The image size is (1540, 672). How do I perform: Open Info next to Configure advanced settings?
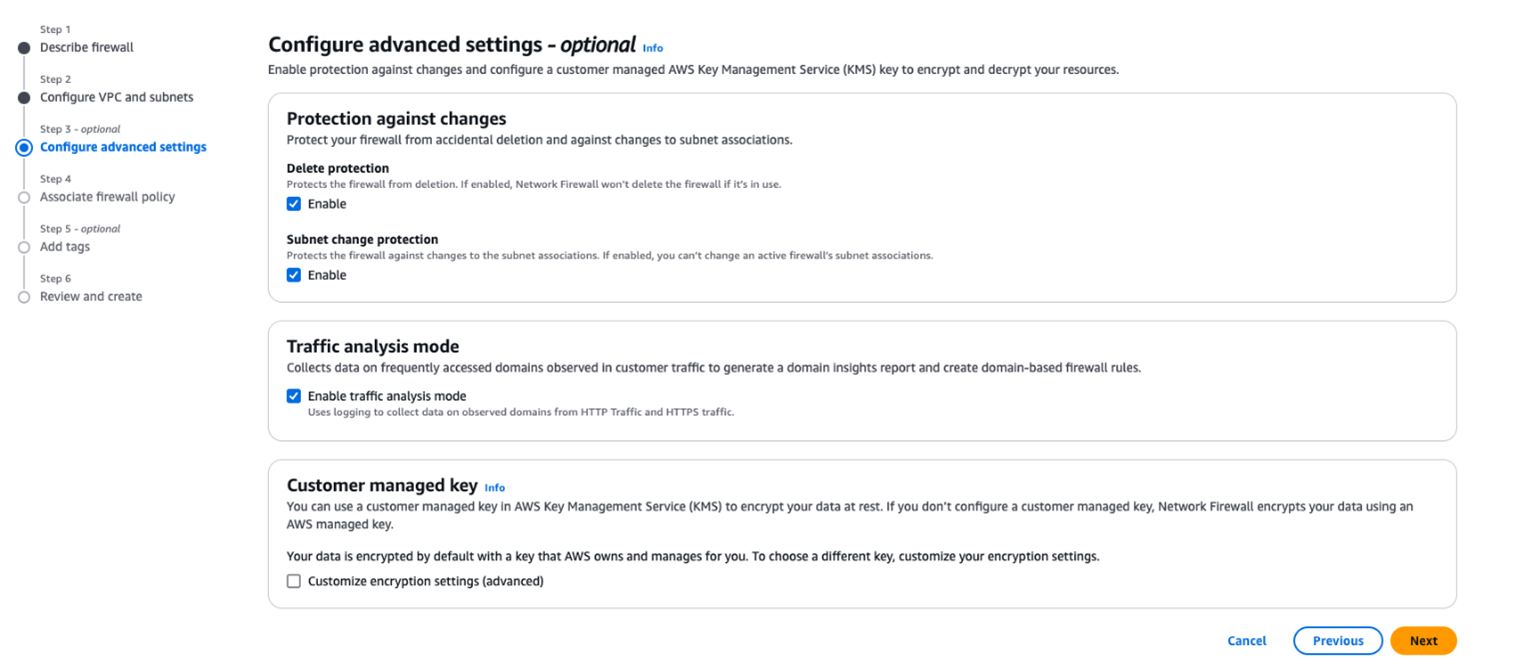652,47
